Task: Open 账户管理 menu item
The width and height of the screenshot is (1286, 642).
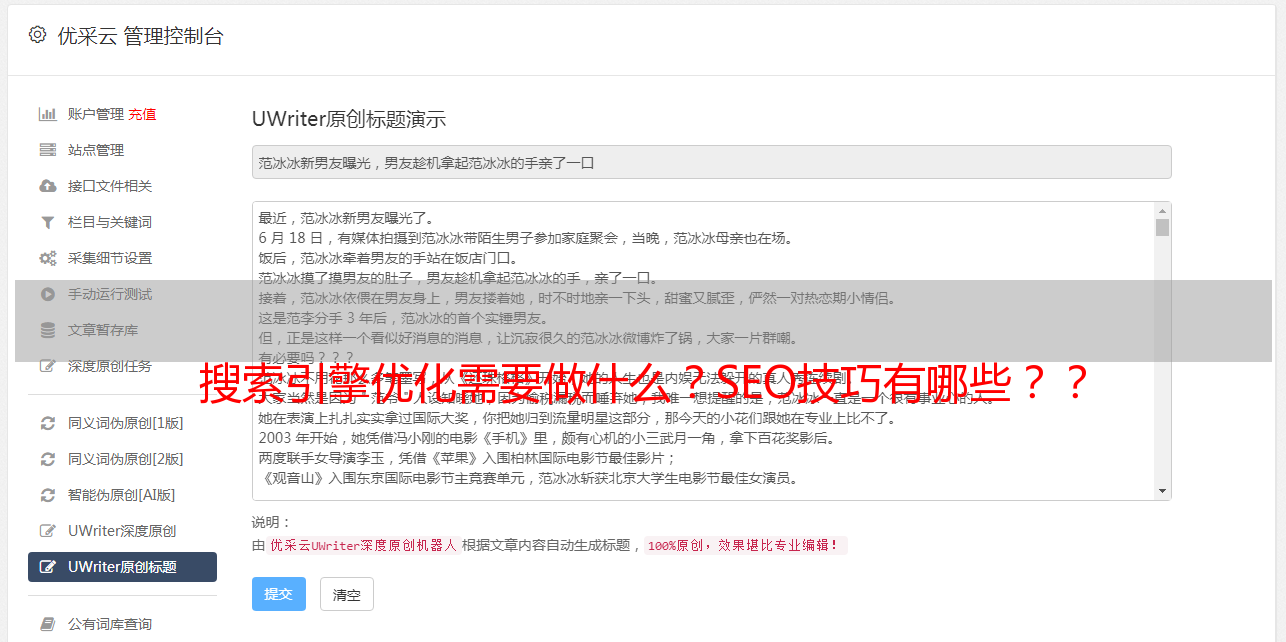Action: [95, 114]
